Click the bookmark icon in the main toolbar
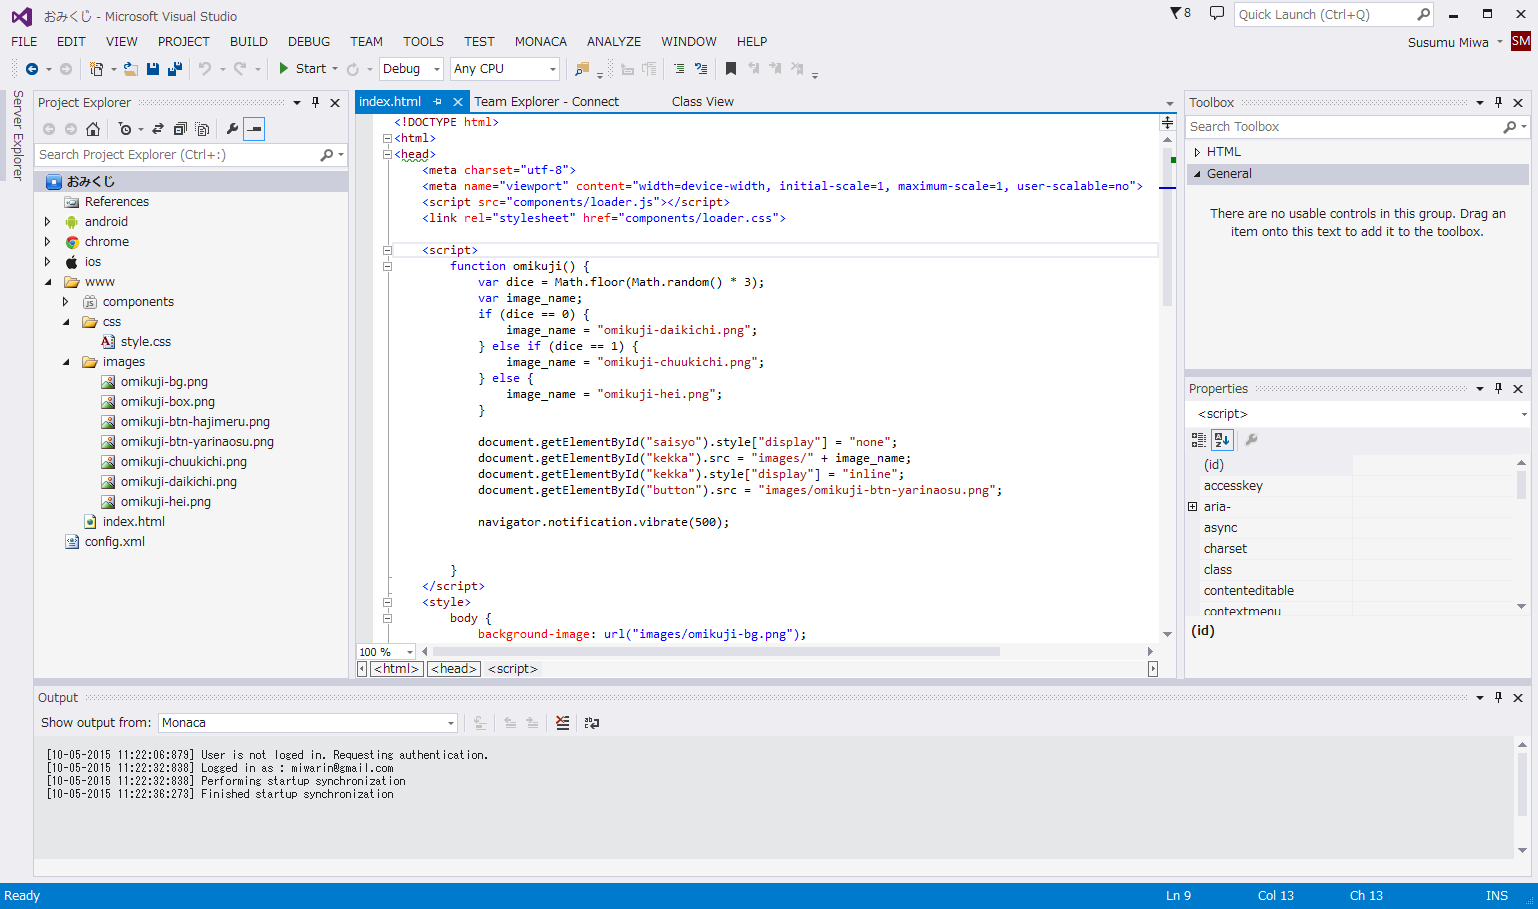The image size is (1538, 909). (x=731, y=69)
